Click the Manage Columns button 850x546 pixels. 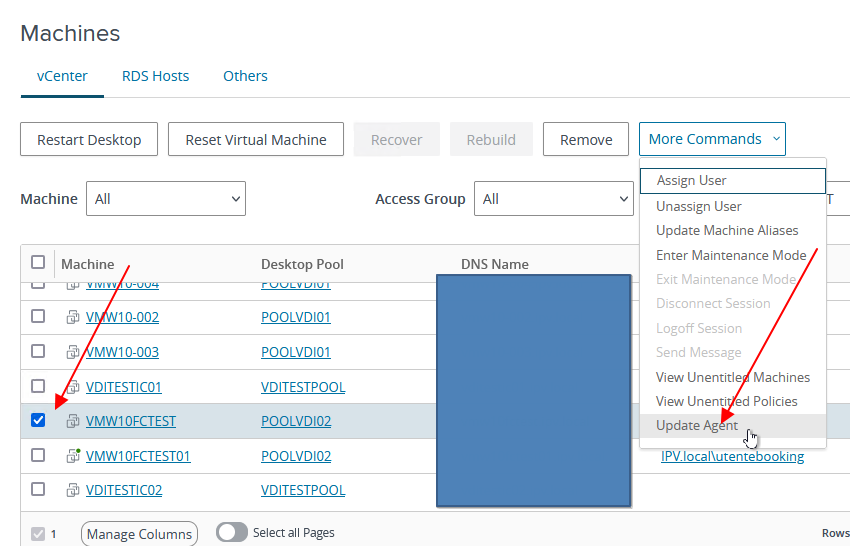pyautogui.click(x=139, y=534)
